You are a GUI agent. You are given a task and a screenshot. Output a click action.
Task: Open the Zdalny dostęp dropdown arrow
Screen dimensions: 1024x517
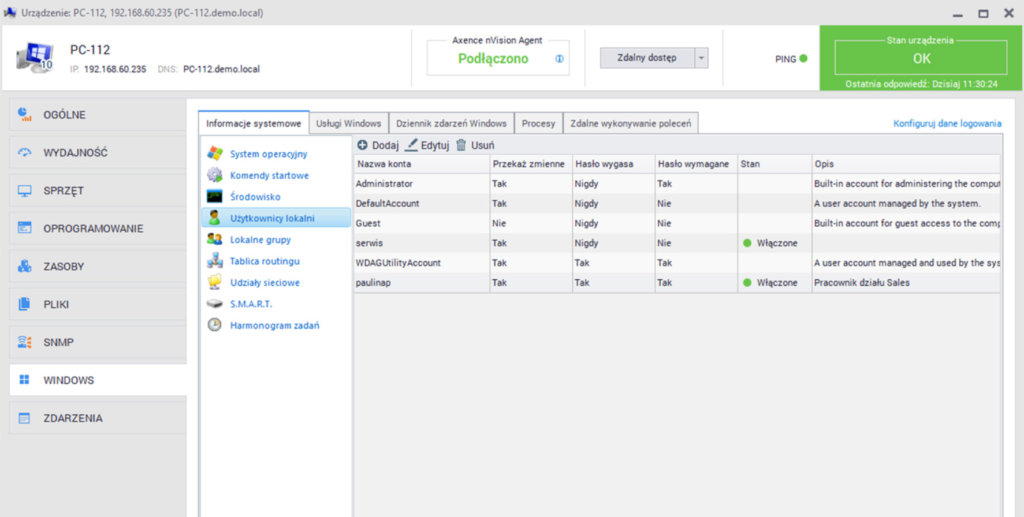coord(701,58)
